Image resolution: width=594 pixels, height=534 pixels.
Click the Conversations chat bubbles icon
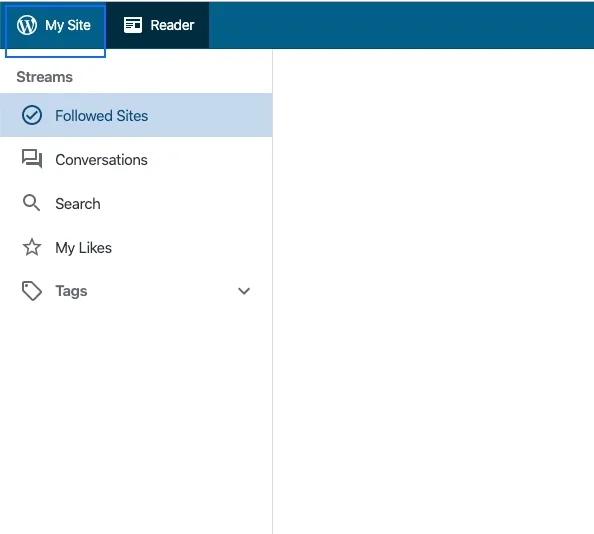32,159
